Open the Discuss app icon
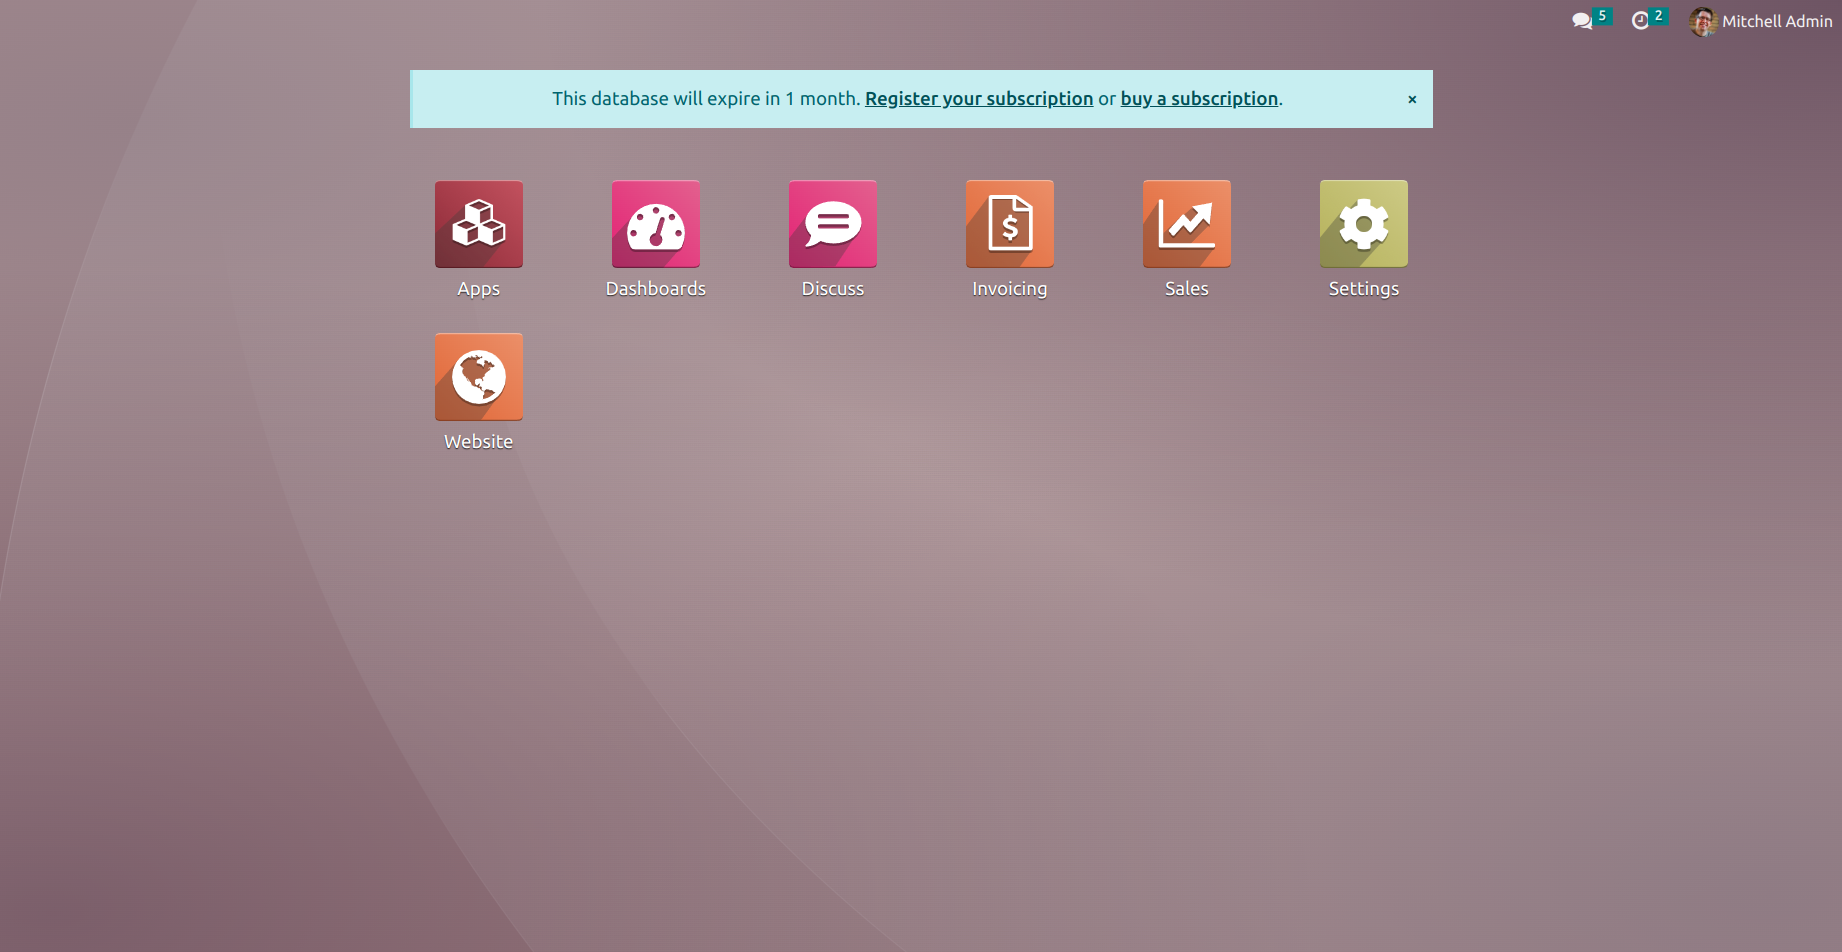Image resolution: width=1842 pixels, height=952 pixels. click(833, 224)
